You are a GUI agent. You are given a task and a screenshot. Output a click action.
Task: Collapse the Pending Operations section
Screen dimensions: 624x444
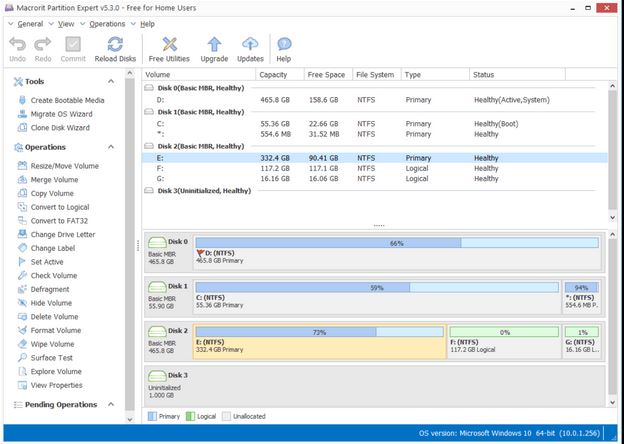pos(111,405)
